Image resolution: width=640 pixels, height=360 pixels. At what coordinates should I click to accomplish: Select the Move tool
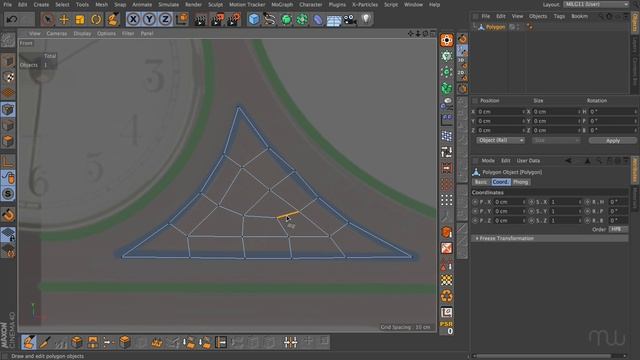click(64, 19)
